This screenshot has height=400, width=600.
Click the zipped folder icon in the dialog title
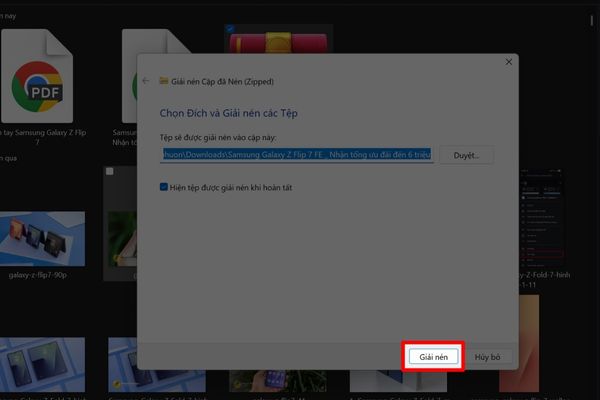(164, 80)
